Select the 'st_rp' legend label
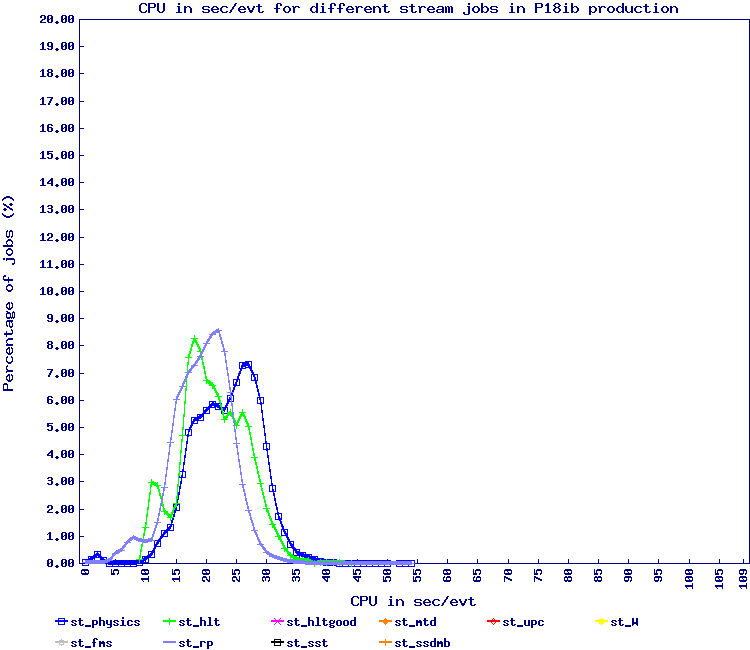 pyautogui.click(x=196, y=643)
